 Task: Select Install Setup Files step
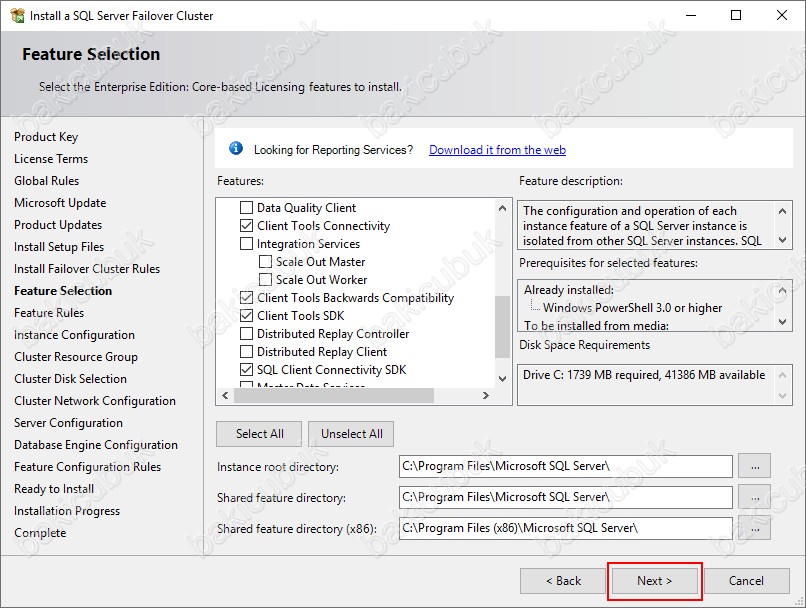(59, 247)
